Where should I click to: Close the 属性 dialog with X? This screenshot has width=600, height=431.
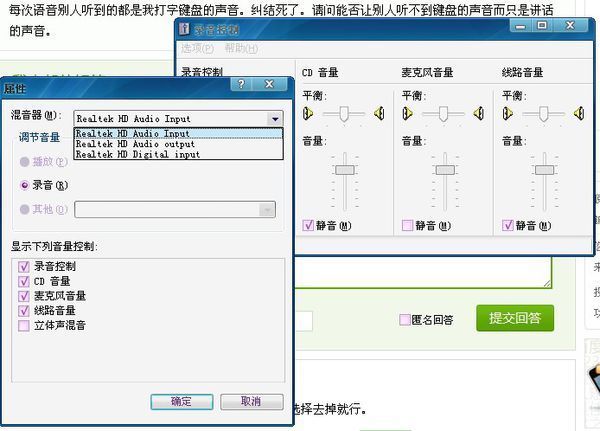(269, 84)
